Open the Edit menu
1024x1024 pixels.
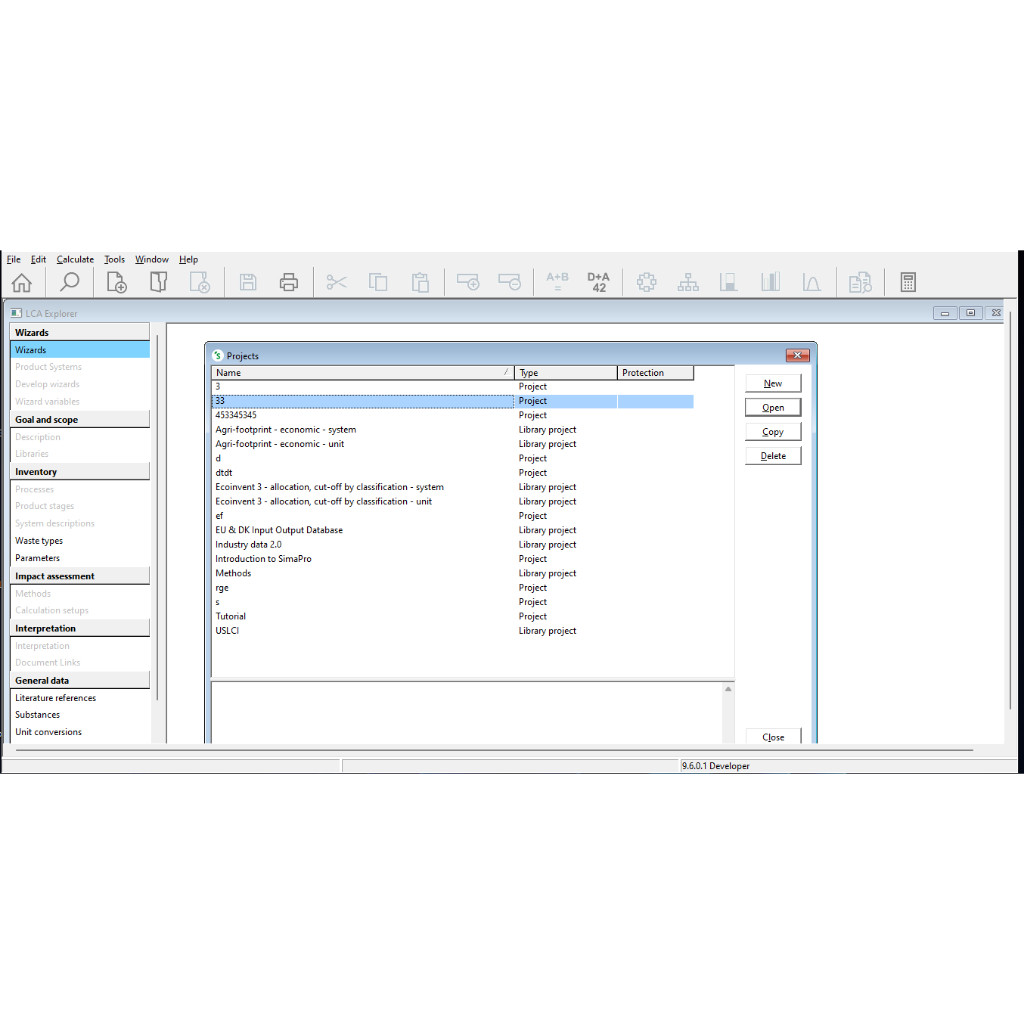(x=39, y=259)
